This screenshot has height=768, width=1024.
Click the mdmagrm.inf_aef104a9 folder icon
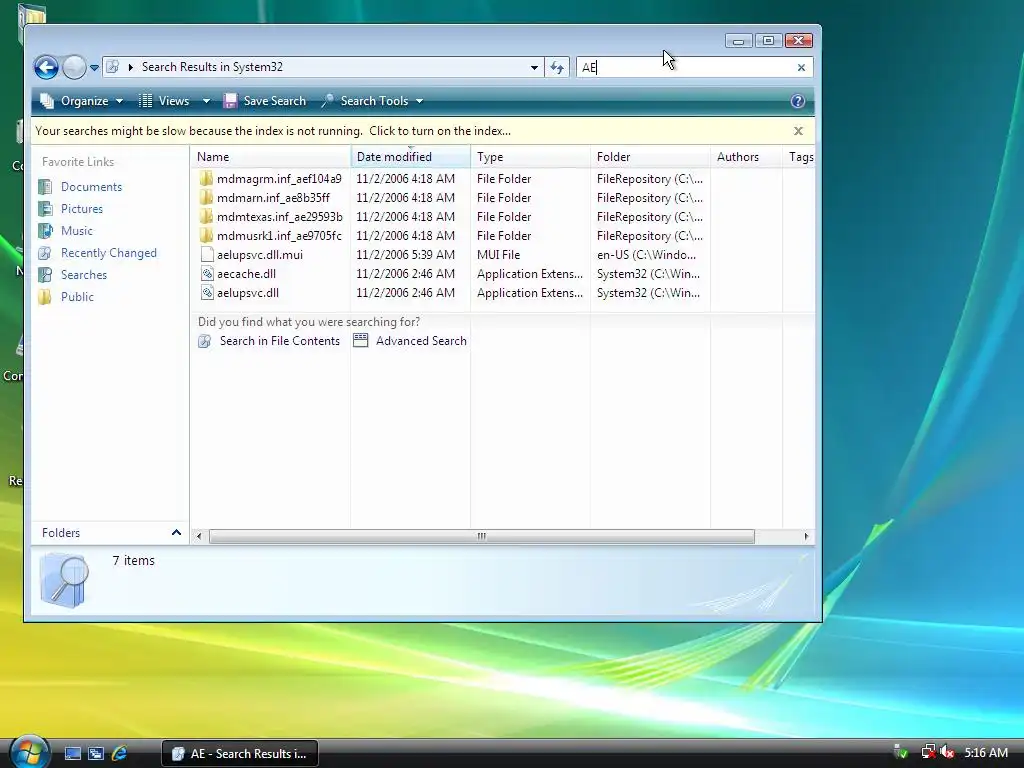coord(206,179)
